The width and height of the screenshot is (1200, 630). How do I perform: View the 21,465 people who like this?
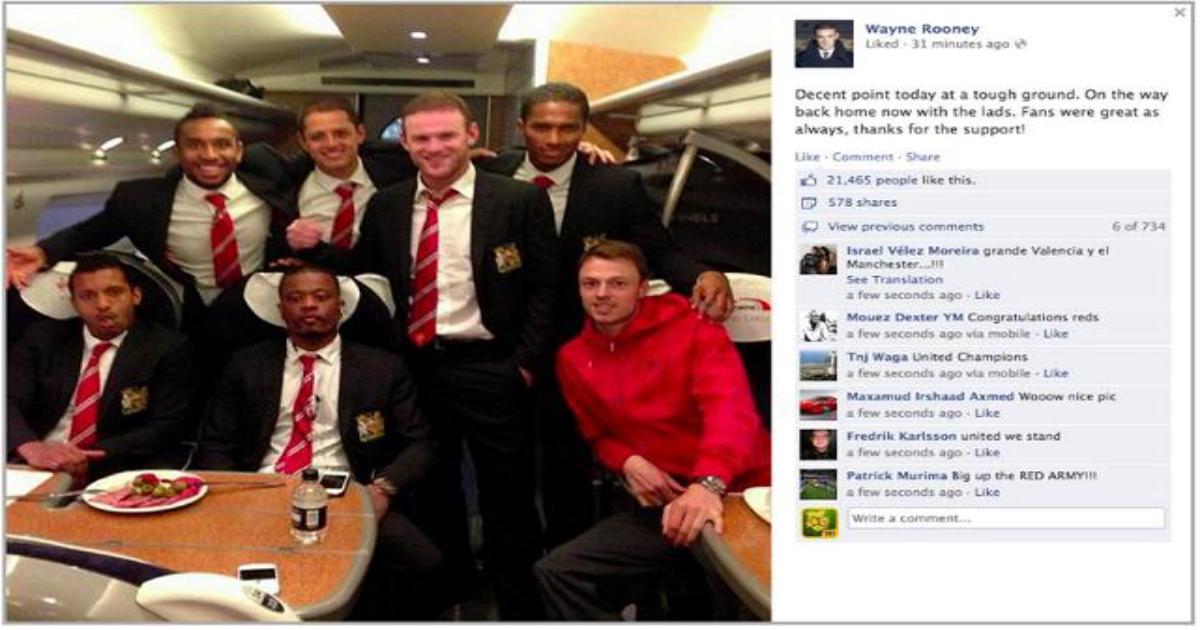coord(901,181)
